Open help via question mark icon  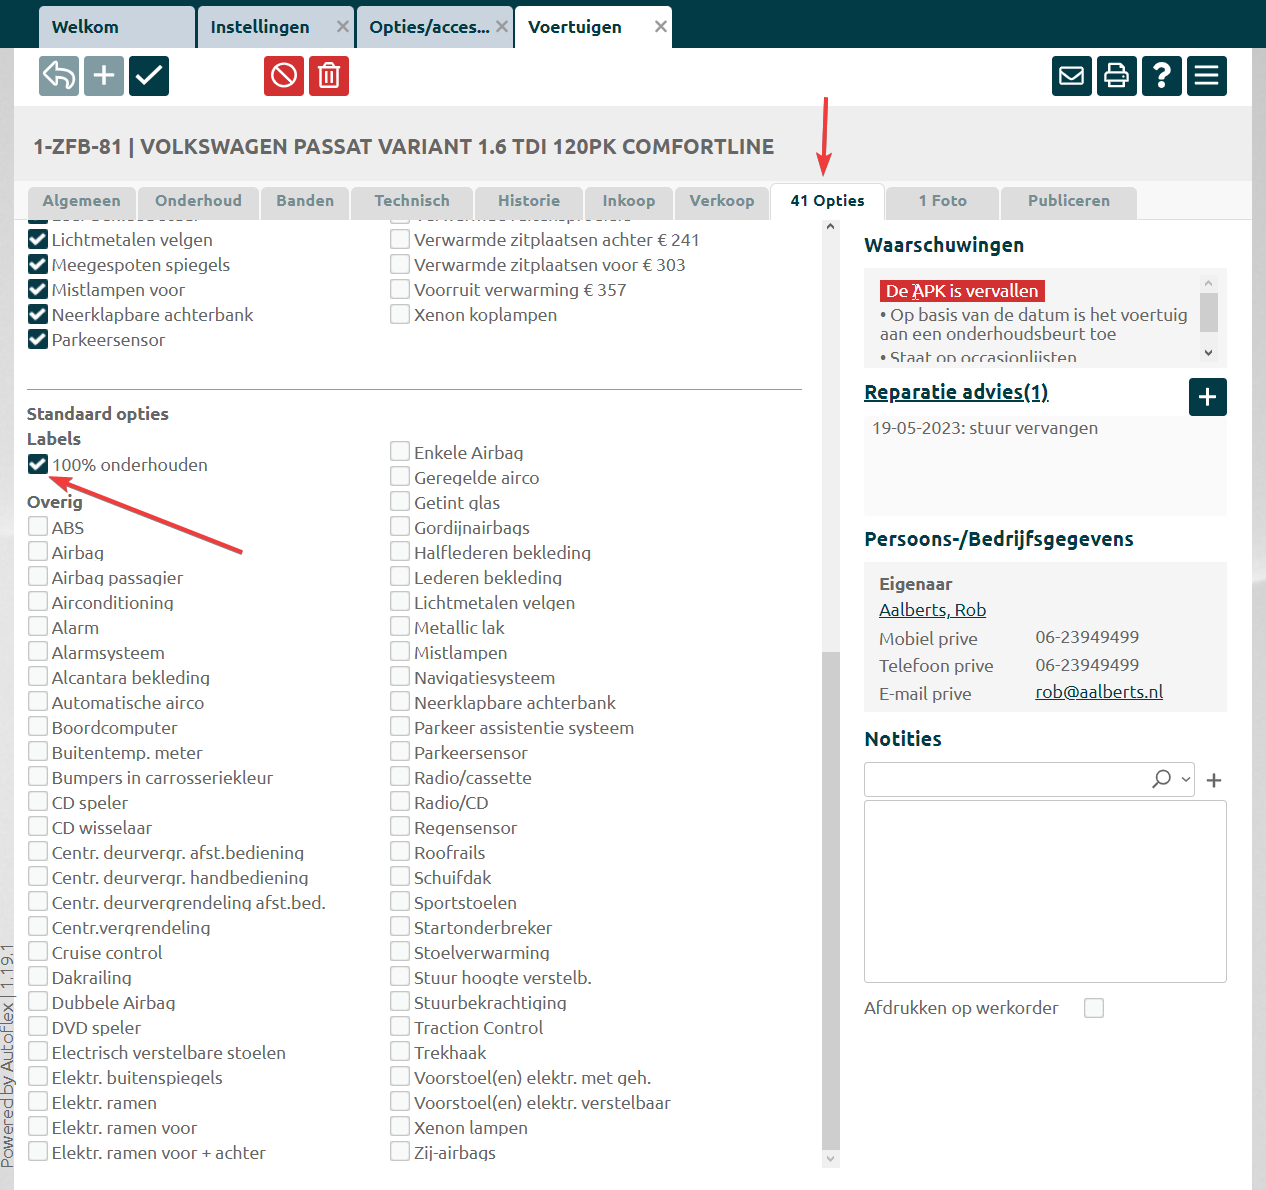point(1162,76)
